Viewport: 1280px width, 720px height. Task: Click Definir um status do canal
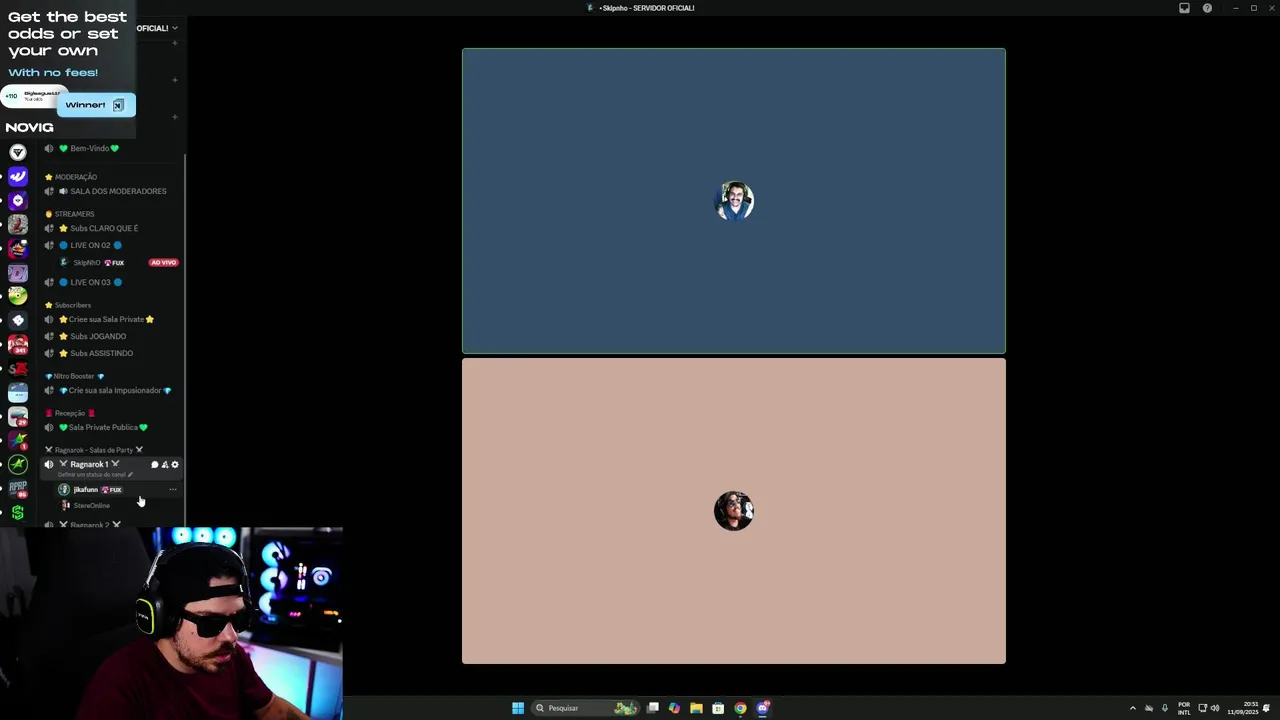[94, 475]
